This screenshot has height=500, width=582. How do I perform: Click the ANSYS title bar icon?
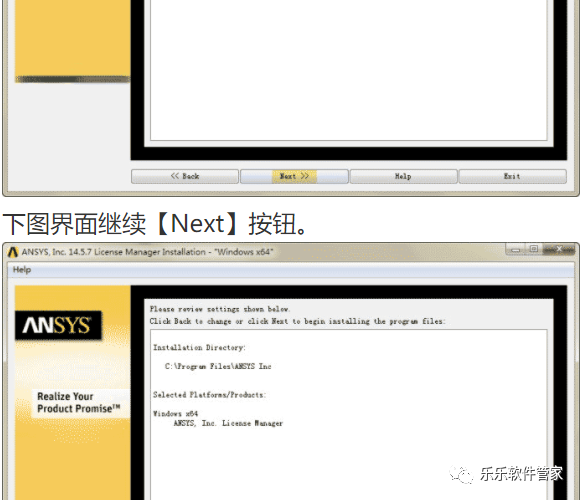pyautogui.click(x=13, y=252)
